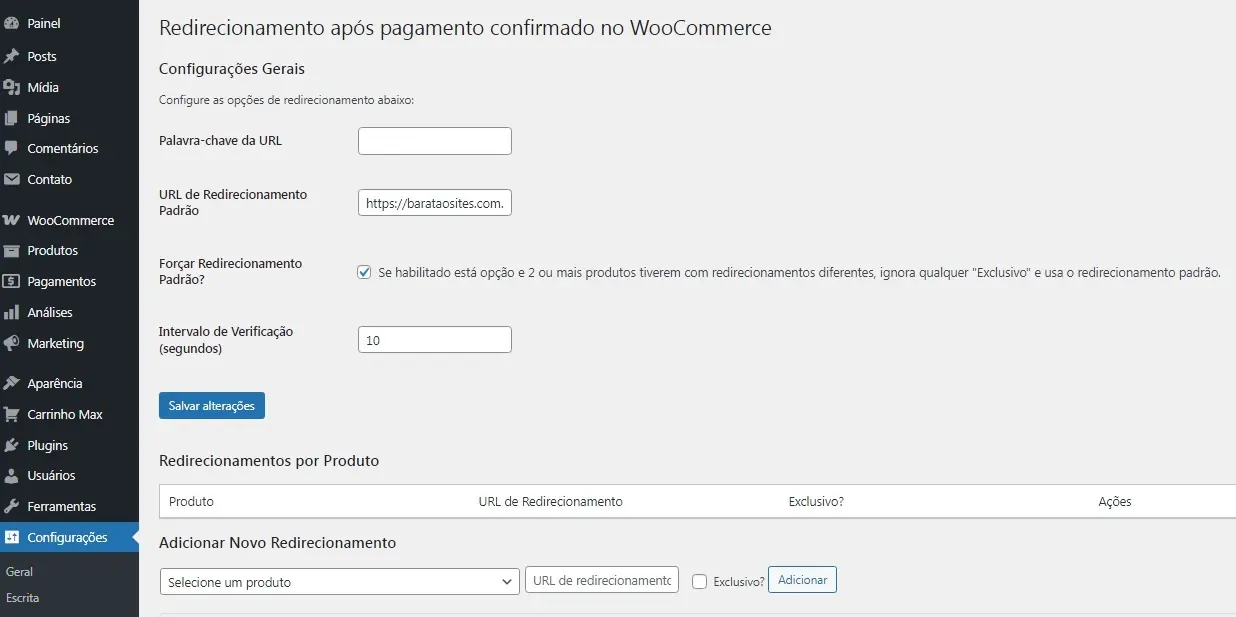Screen dimensions: 1236x617
Task: Click the Análises bar chart icon
Action: [12, 312]
